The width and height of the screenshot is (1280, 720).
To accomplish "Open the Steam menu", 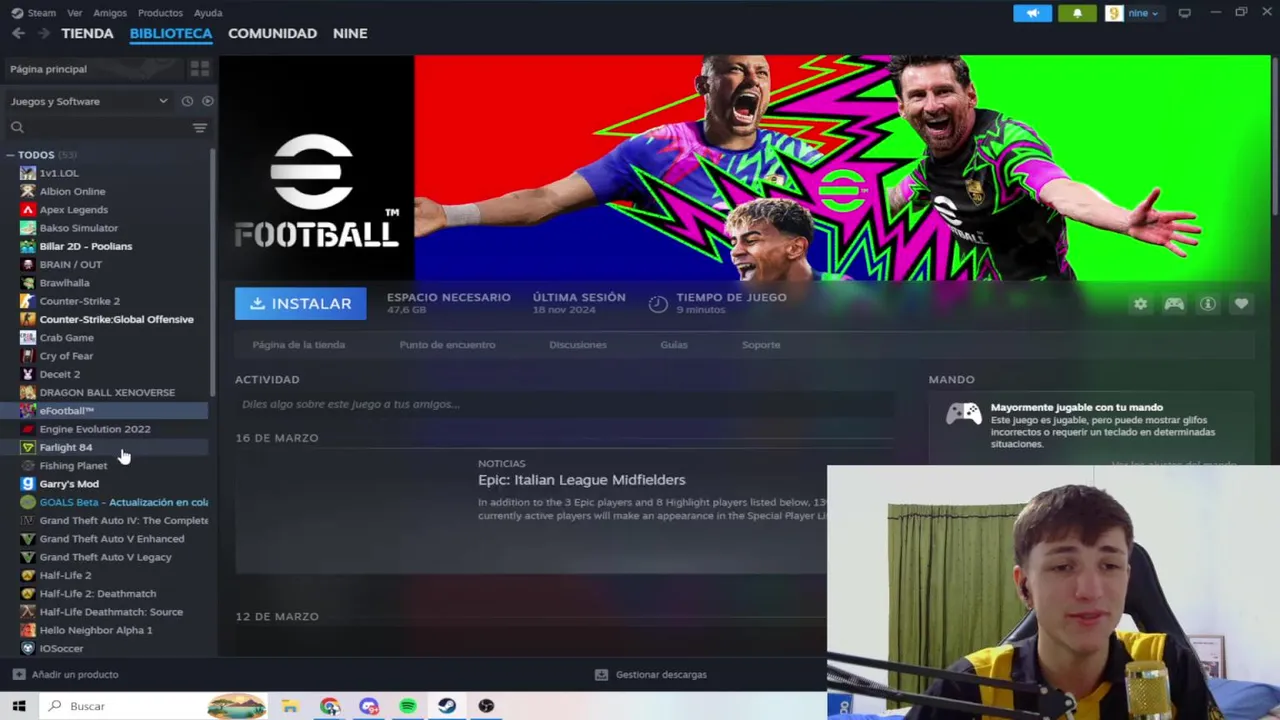I will [x=42, y=13].
